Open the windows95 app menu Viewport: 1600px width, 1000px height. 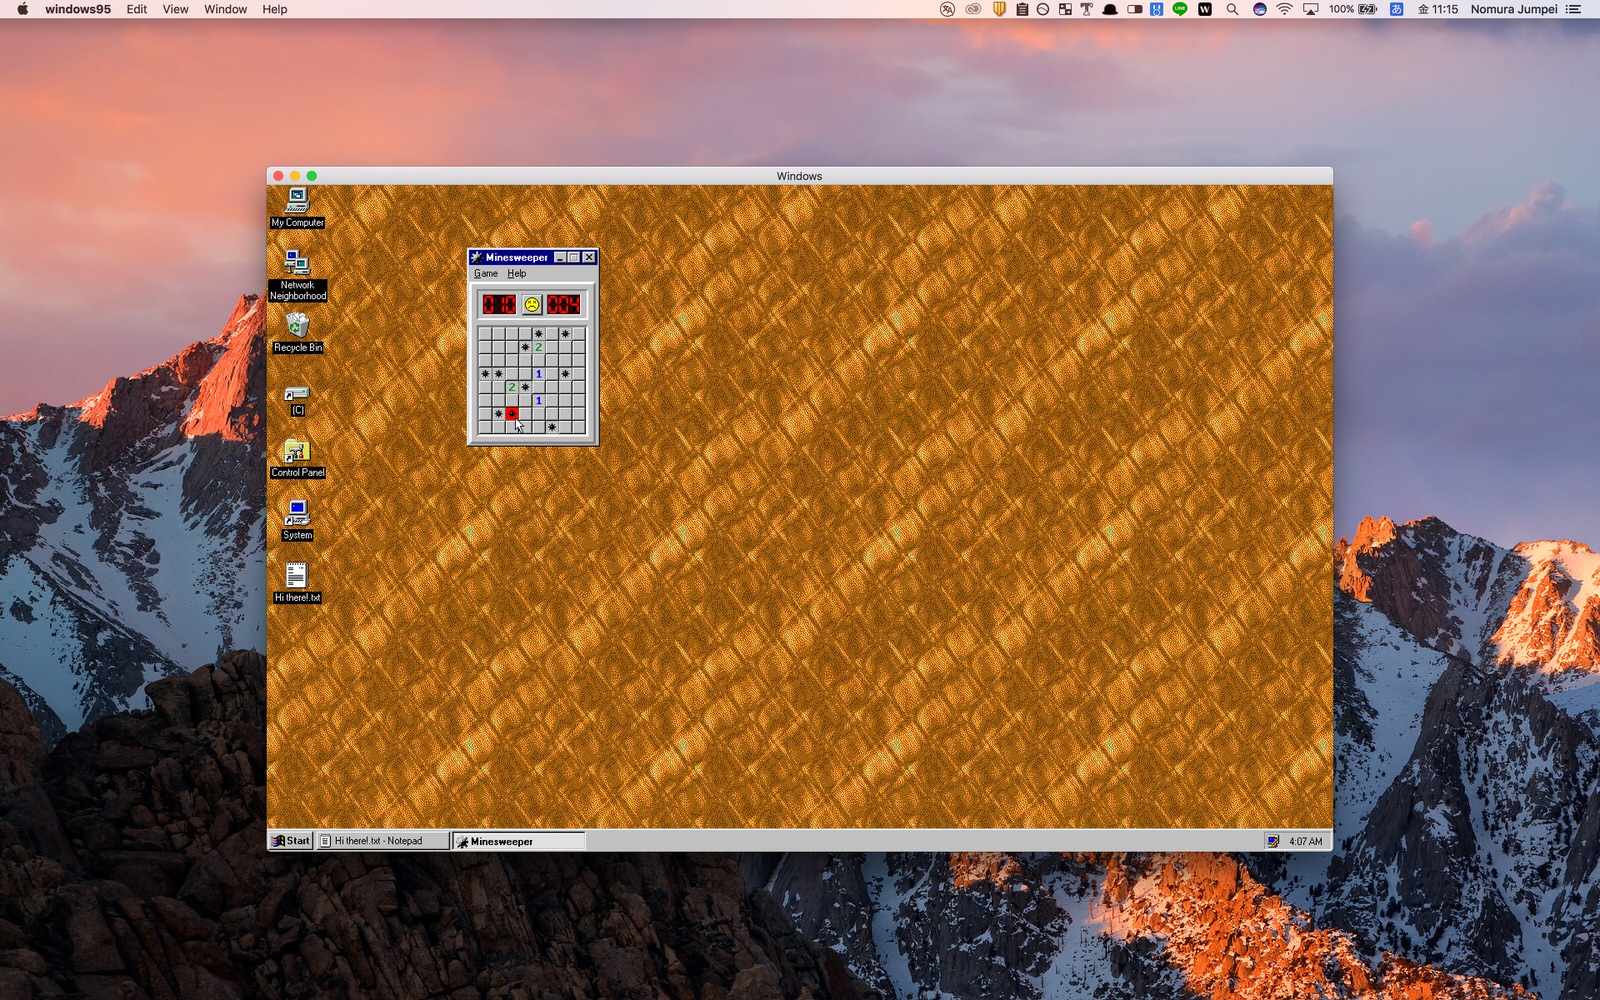pos(77,9)
